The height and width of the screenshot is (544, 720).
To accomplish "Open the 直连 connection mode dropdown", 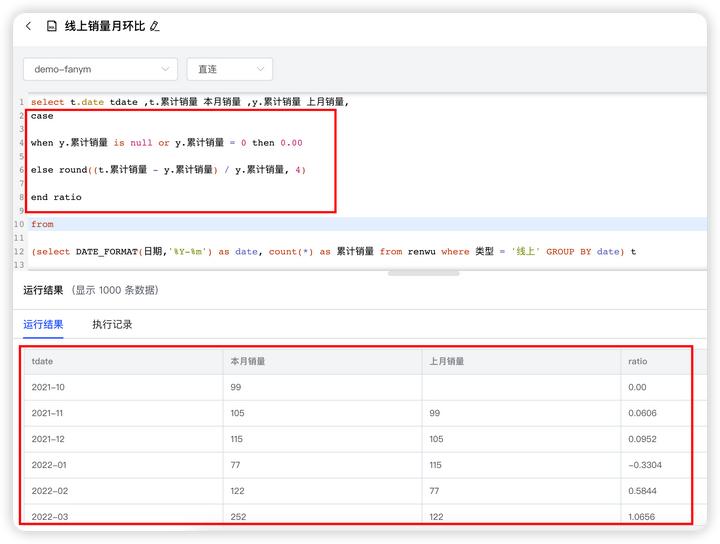I will [230, 69].
